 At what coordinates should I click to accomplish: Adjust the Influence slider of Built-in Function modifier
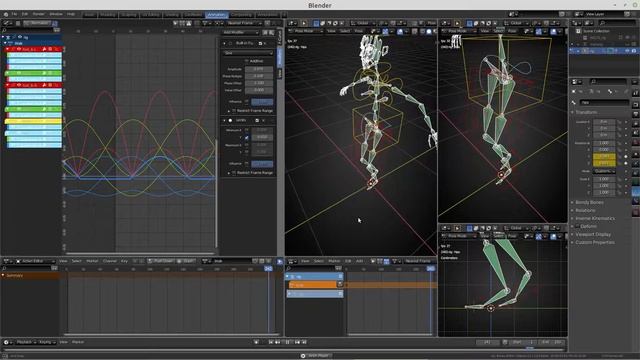(x=262, y=102)
